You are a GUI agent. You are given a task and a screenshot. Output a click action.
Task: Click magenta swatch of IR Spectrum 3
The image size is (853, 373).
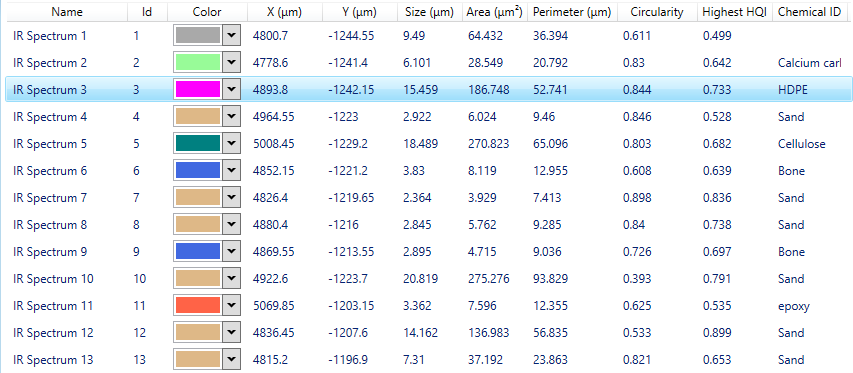[x=198, y=90]
